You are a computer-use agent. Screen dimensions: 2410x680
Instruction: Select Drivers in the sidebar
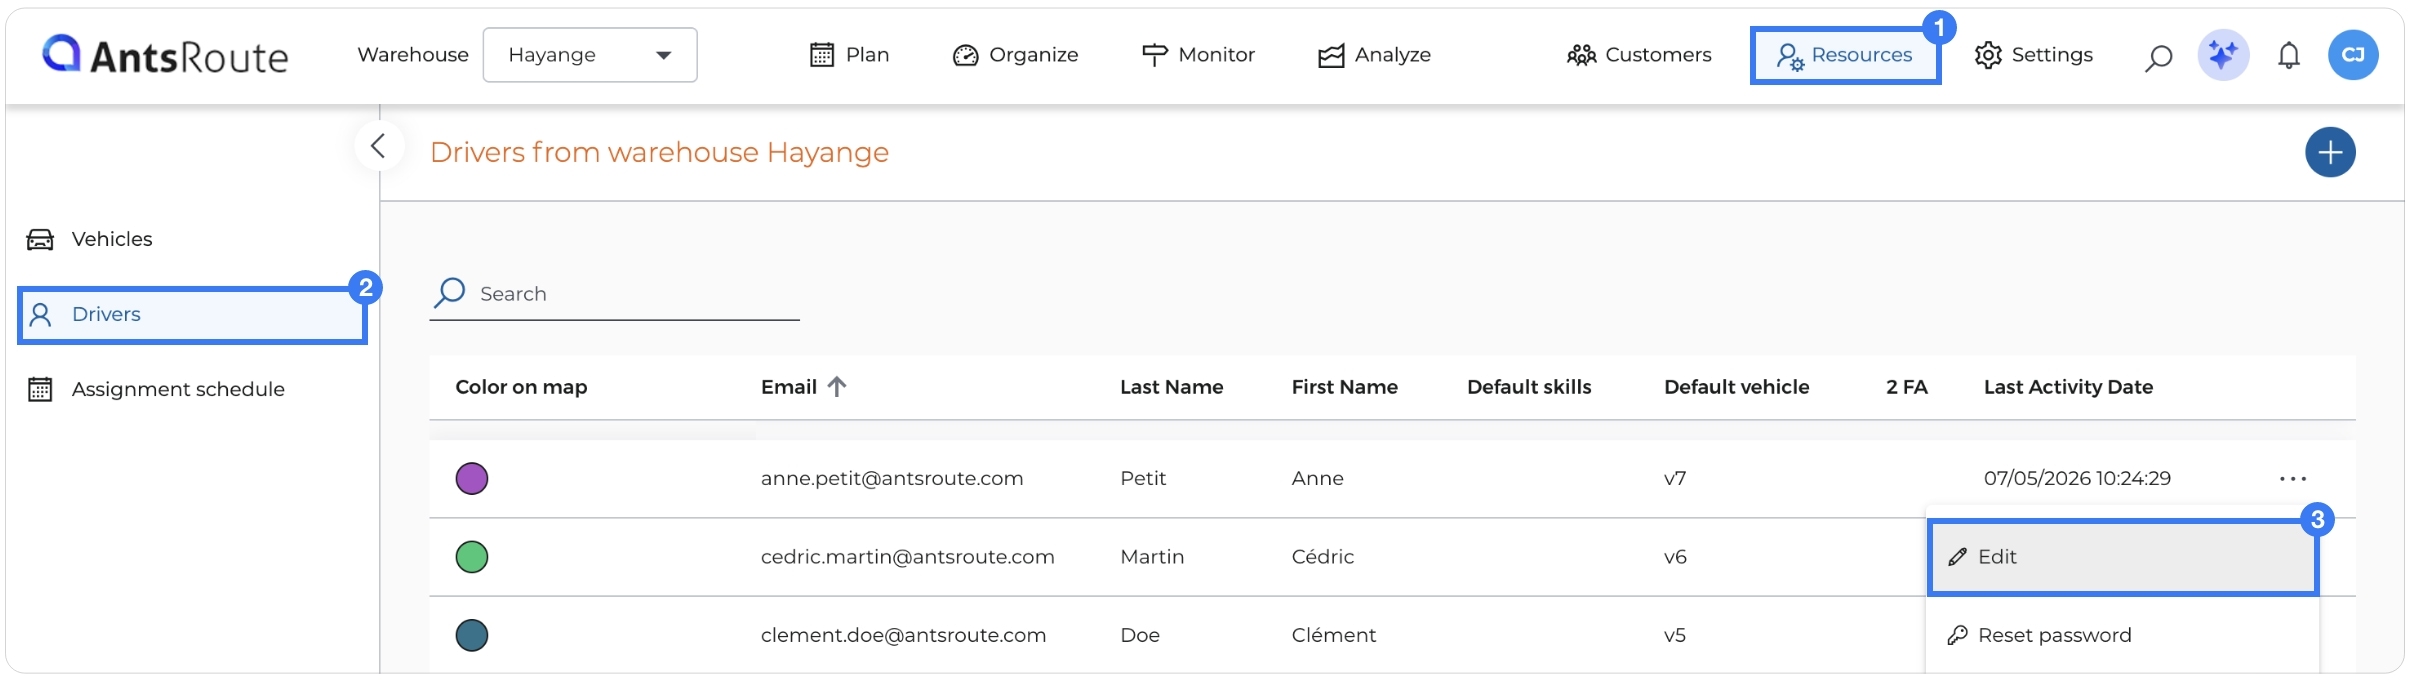tap(192, 315)
